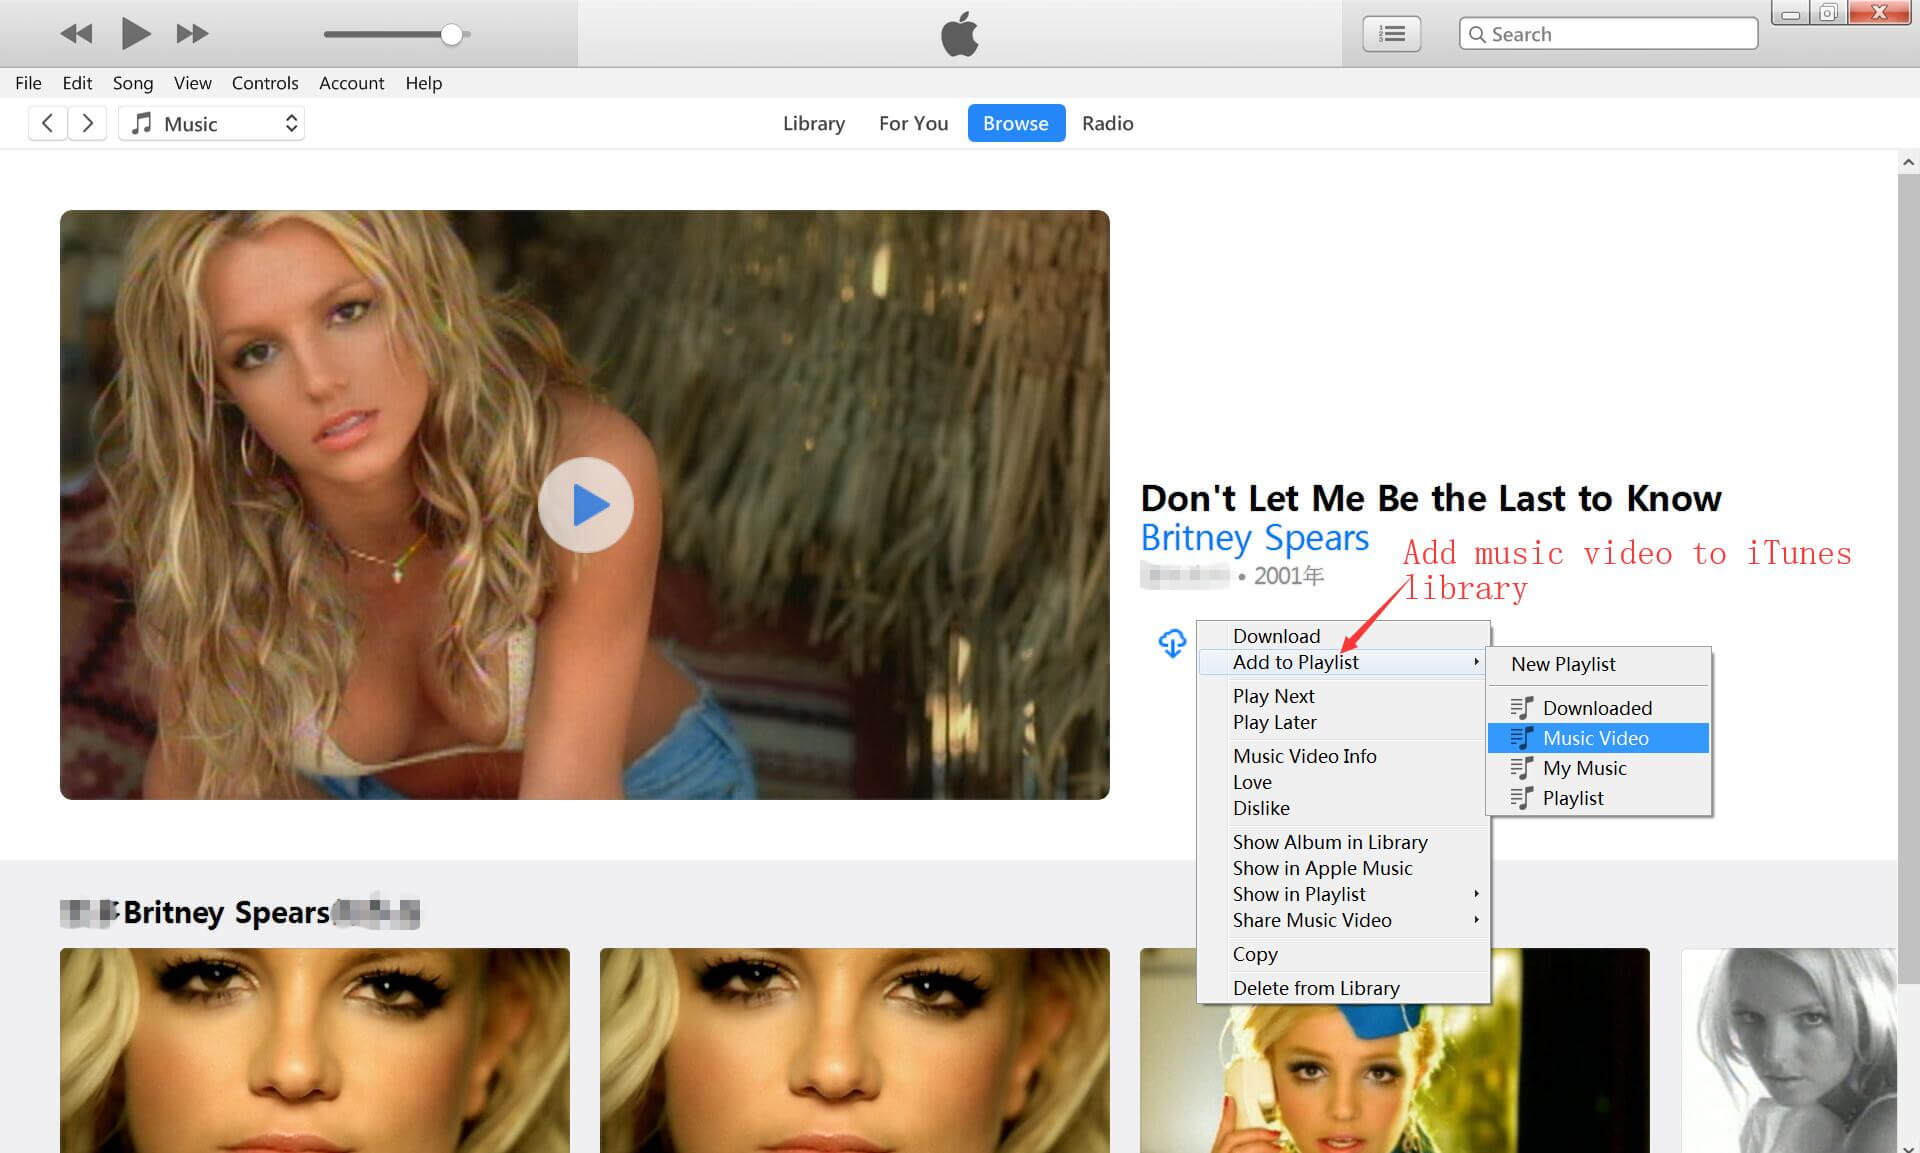Screen dimensions: 1920x1153
Task: Select the Library tab
Action: [813, 123]
